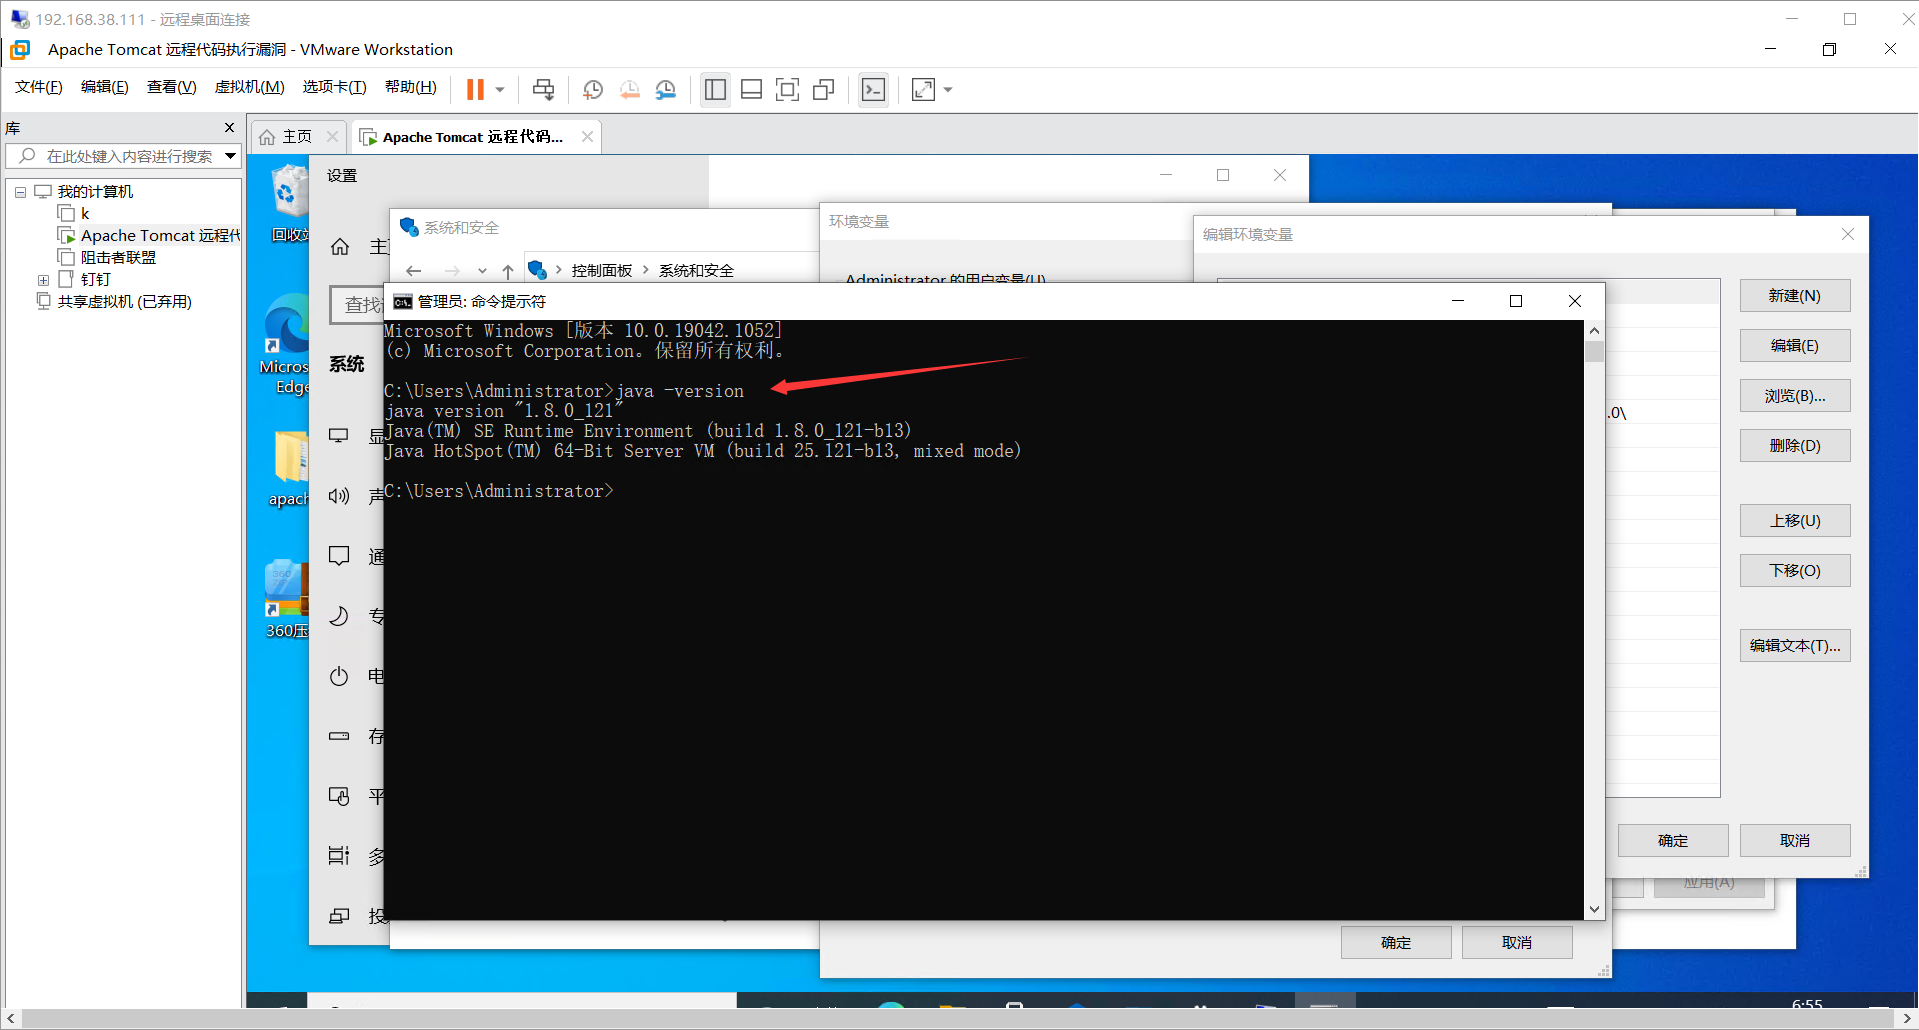Viewport: 1919px width, 1030px height.
Task: Open recent locations dropdown in control panel
Action: [x=482, y=271]
